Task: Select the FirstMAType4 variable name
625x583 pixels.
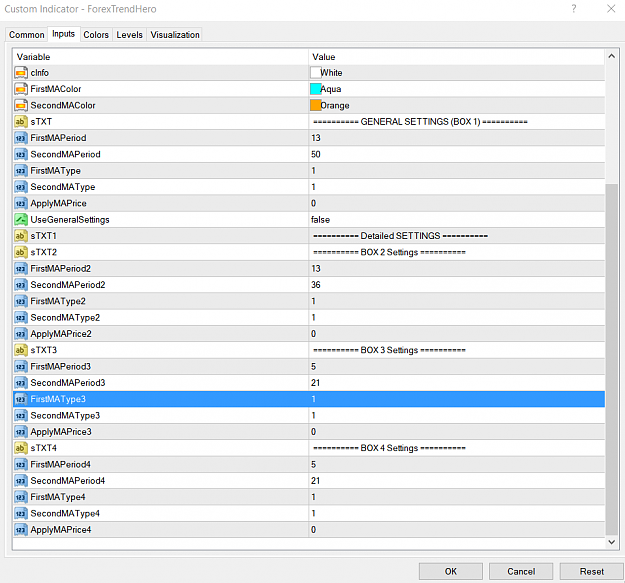Action: pos(58,497)
